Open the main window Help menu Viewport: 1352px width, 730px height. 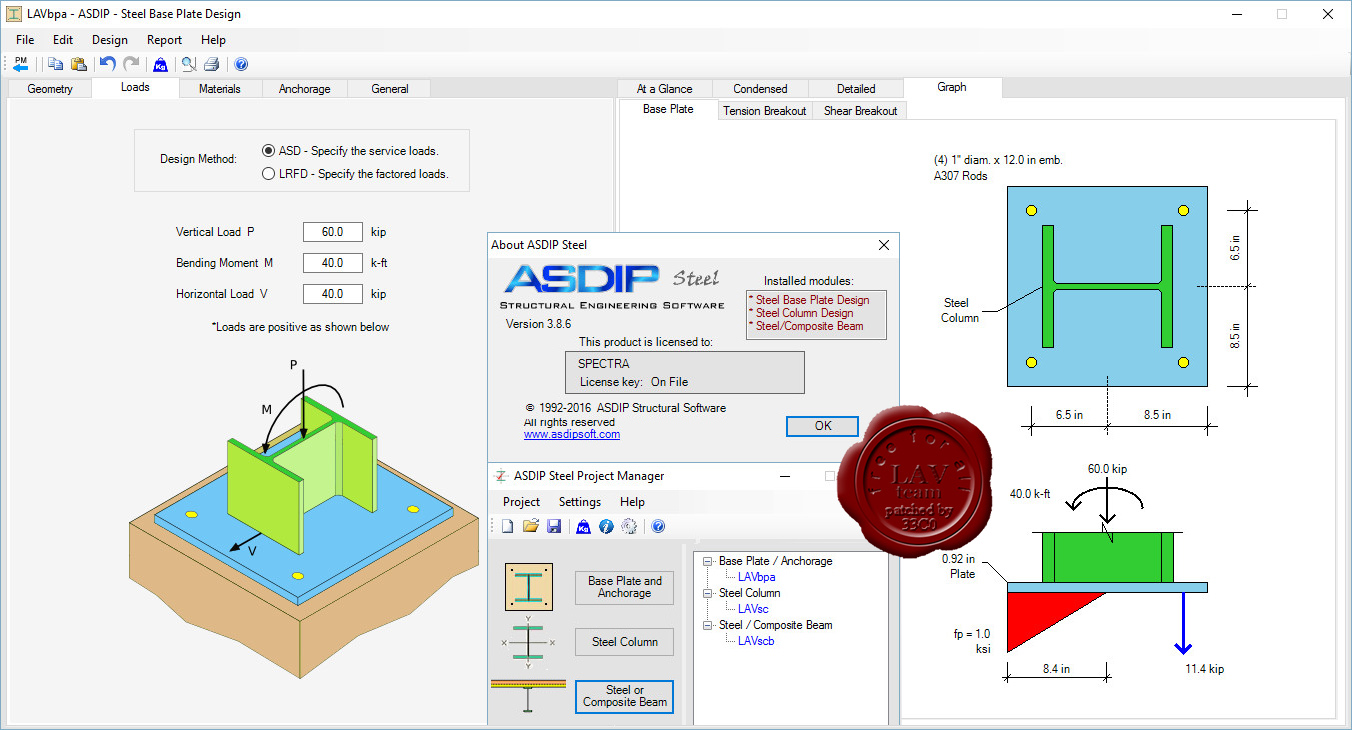pos(213,40)
